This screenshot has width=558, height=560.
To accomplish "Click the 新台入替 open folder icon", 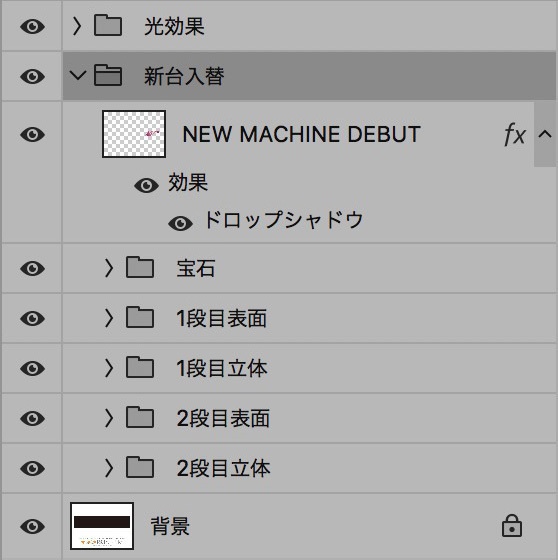I will [x=108, y=75].
